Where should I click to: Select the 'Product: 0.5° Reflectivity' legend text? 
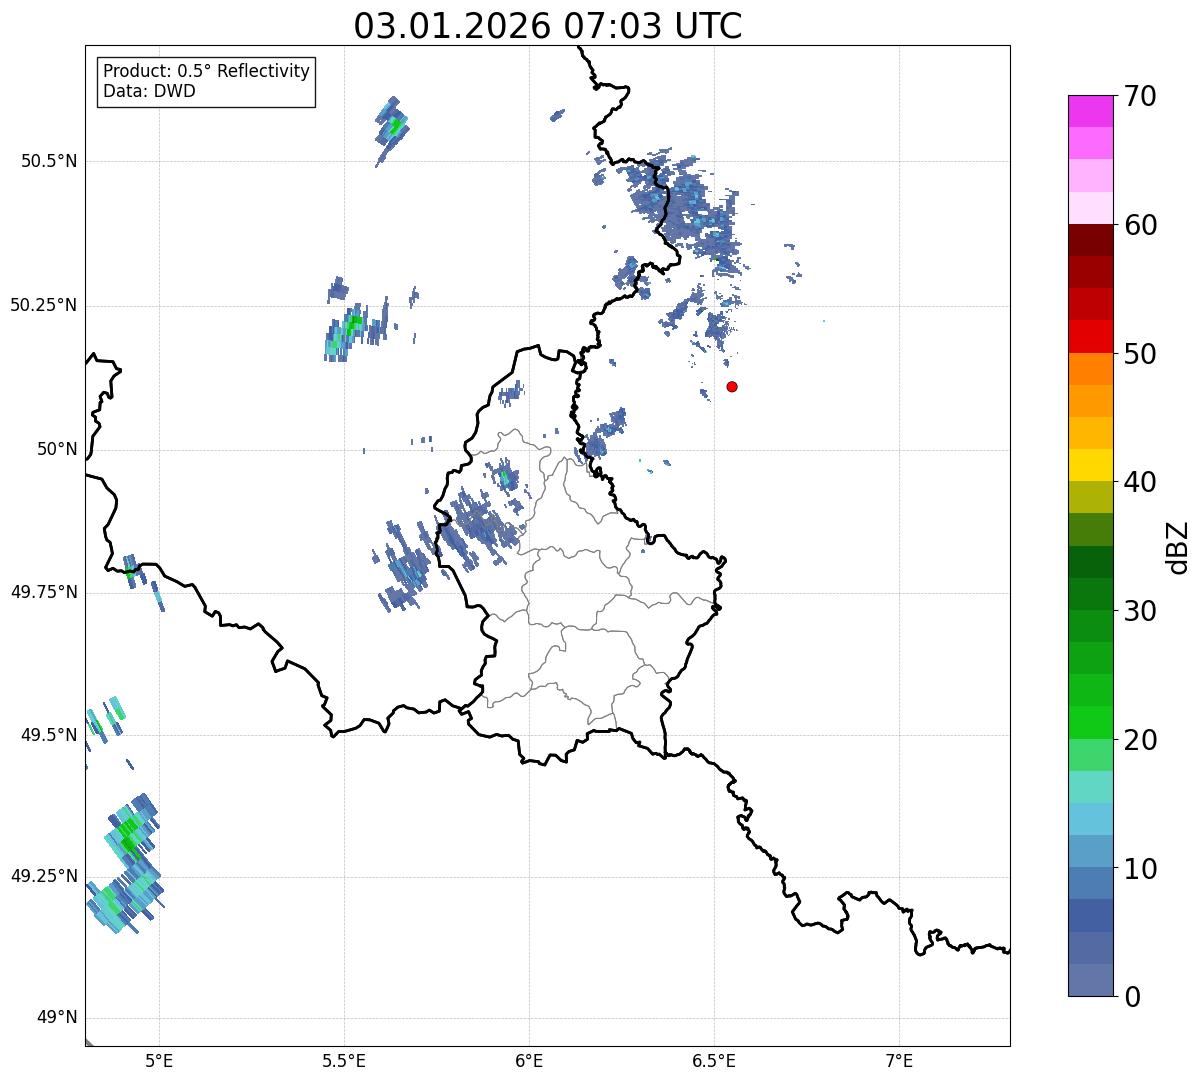206,72
